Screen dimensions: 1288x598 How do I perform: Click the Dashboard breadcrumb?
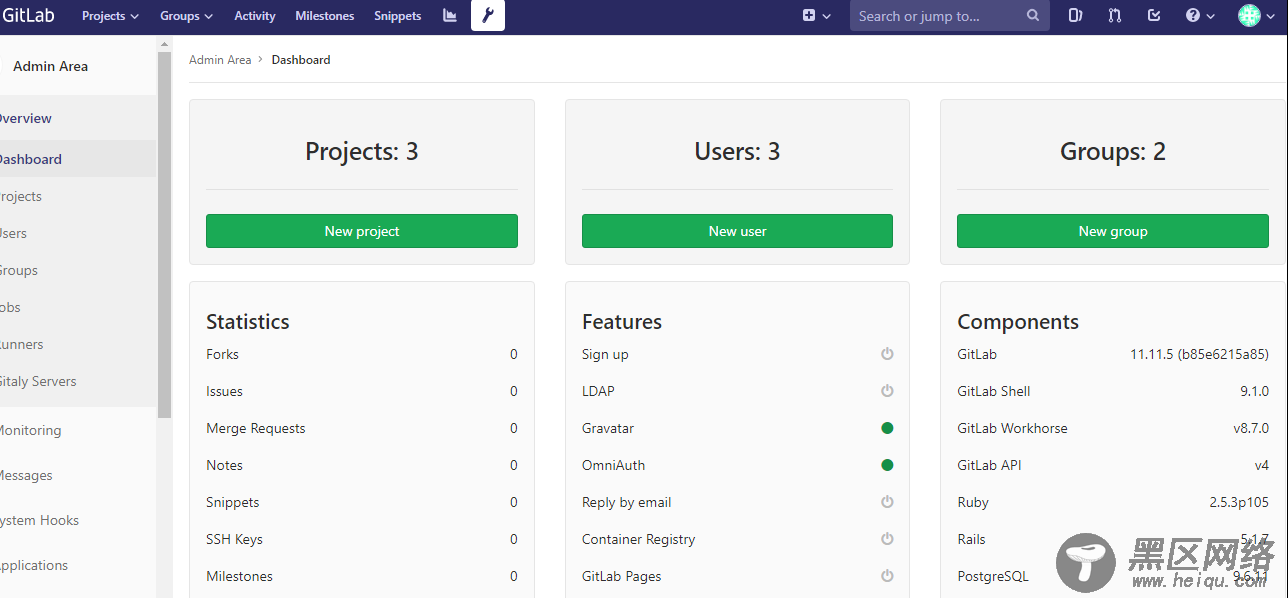coord(301,60)
